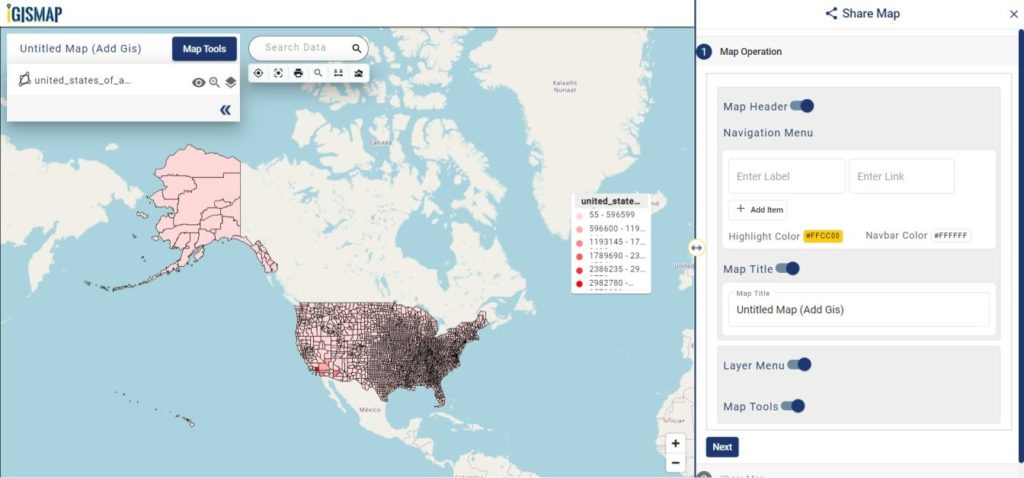1024x478 pixels.
Task: Click the Share Map share icon
Action: coord(831,13)
